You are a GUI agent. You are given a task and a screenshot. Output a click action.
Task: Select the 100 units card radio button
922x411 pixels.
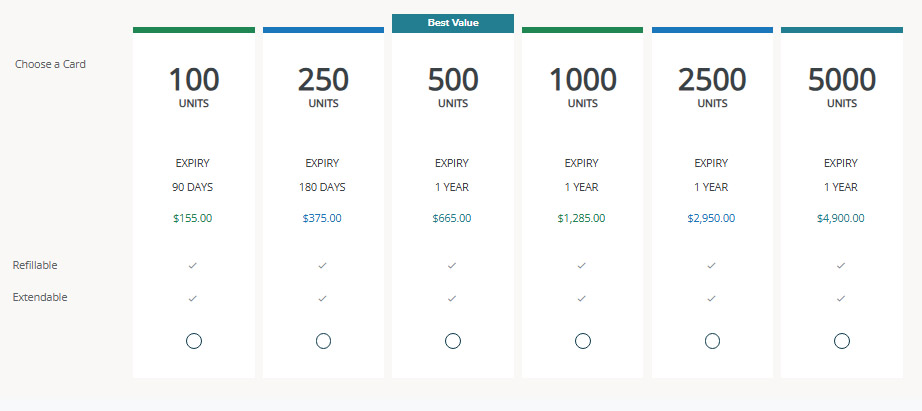(194, 341)
